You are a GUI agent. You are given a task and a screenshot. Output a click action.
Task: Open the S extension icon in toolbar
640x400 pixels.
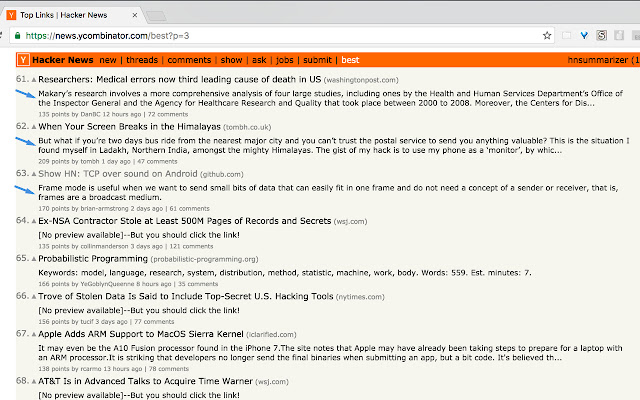pyautogui.click(x=601, y=36)
